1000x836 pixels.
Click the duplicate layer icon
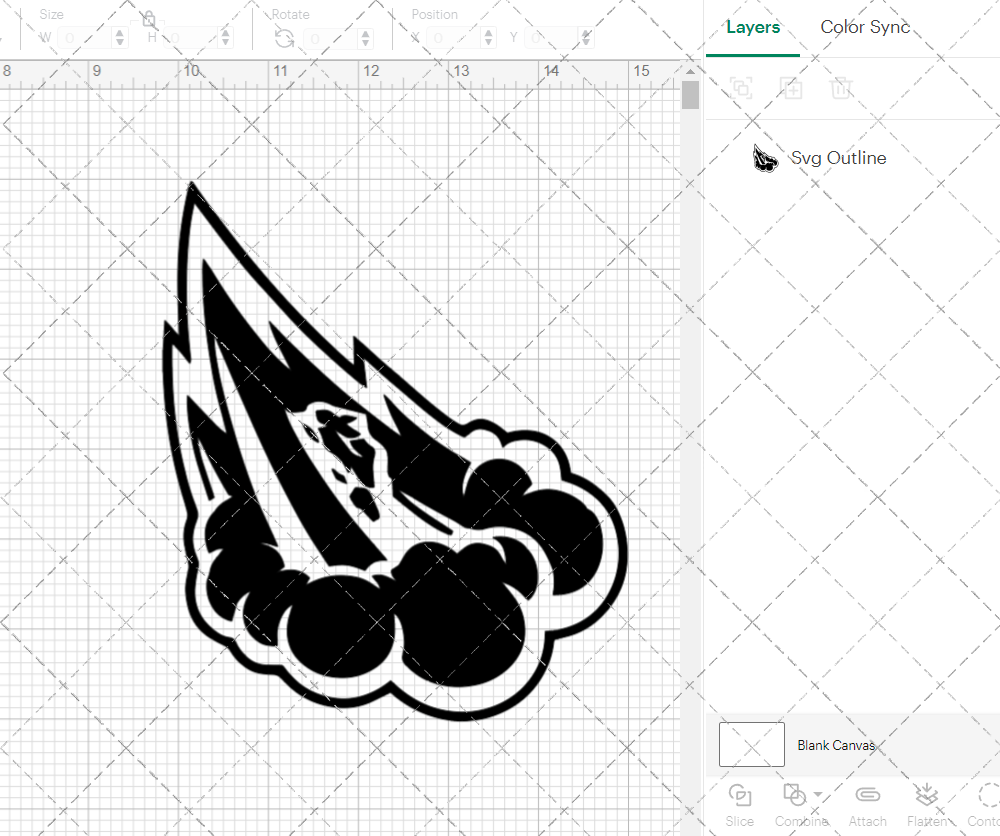(x=741, y=88)
